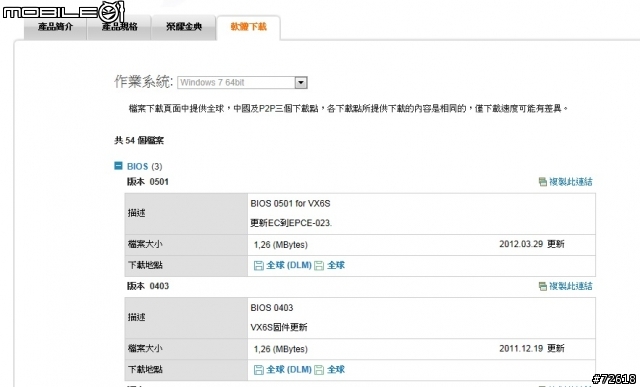Switch to the 產品規格 tab
This screenshot has width=640, height=387.
(119, 27)
